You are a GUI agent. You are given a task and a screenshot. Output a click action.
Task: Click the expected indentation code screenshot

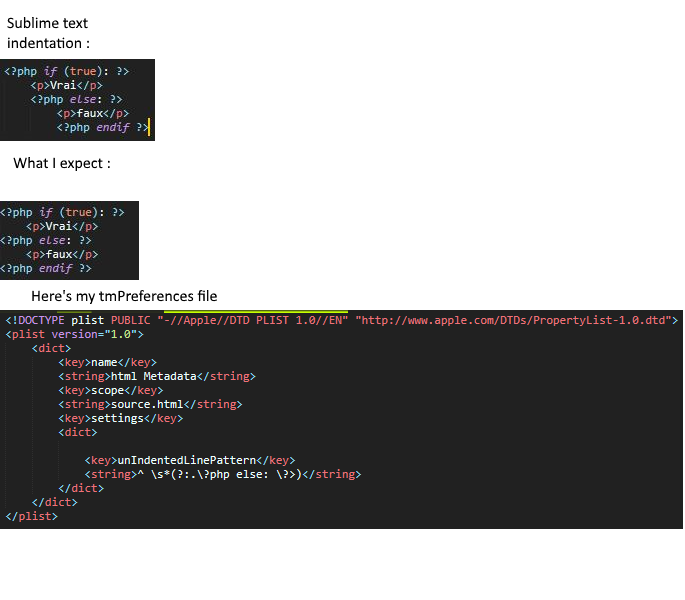(69, 240)
